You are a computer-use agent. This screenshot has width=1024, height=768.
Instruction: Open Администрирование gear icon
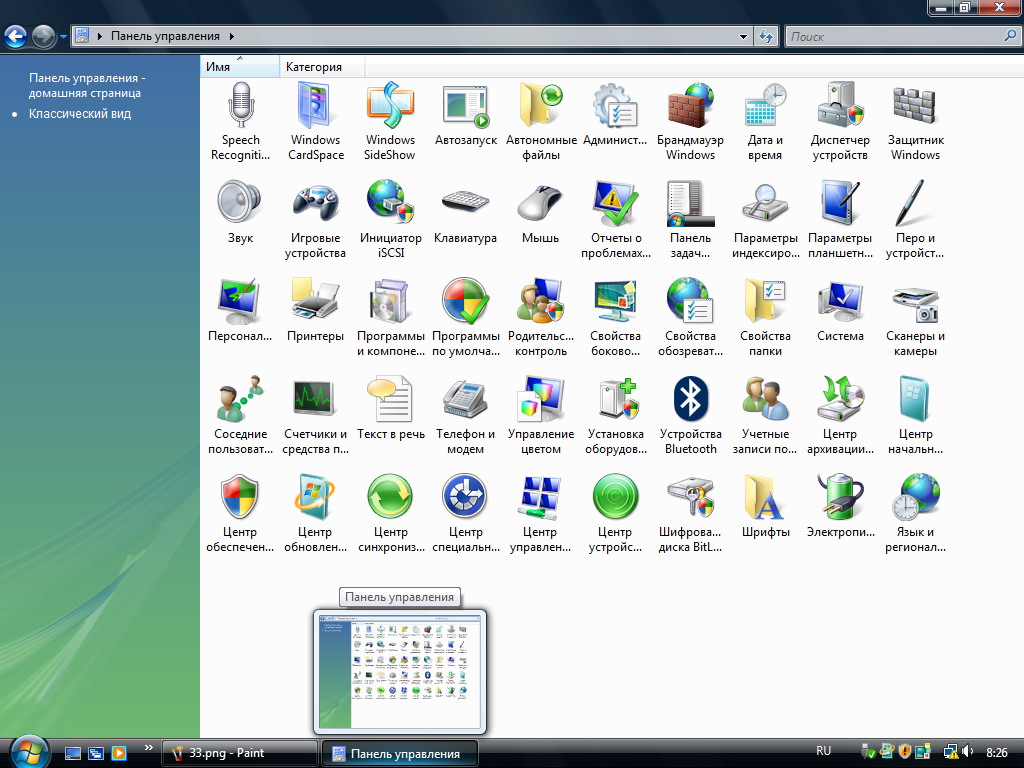click(x=615, y=106)
